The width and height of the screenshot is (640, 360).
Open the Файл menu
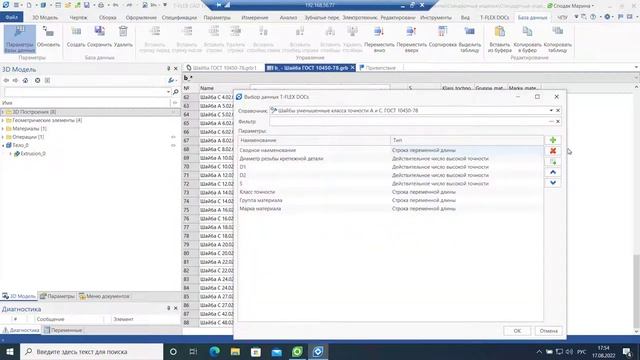click(x=11, y=17)
